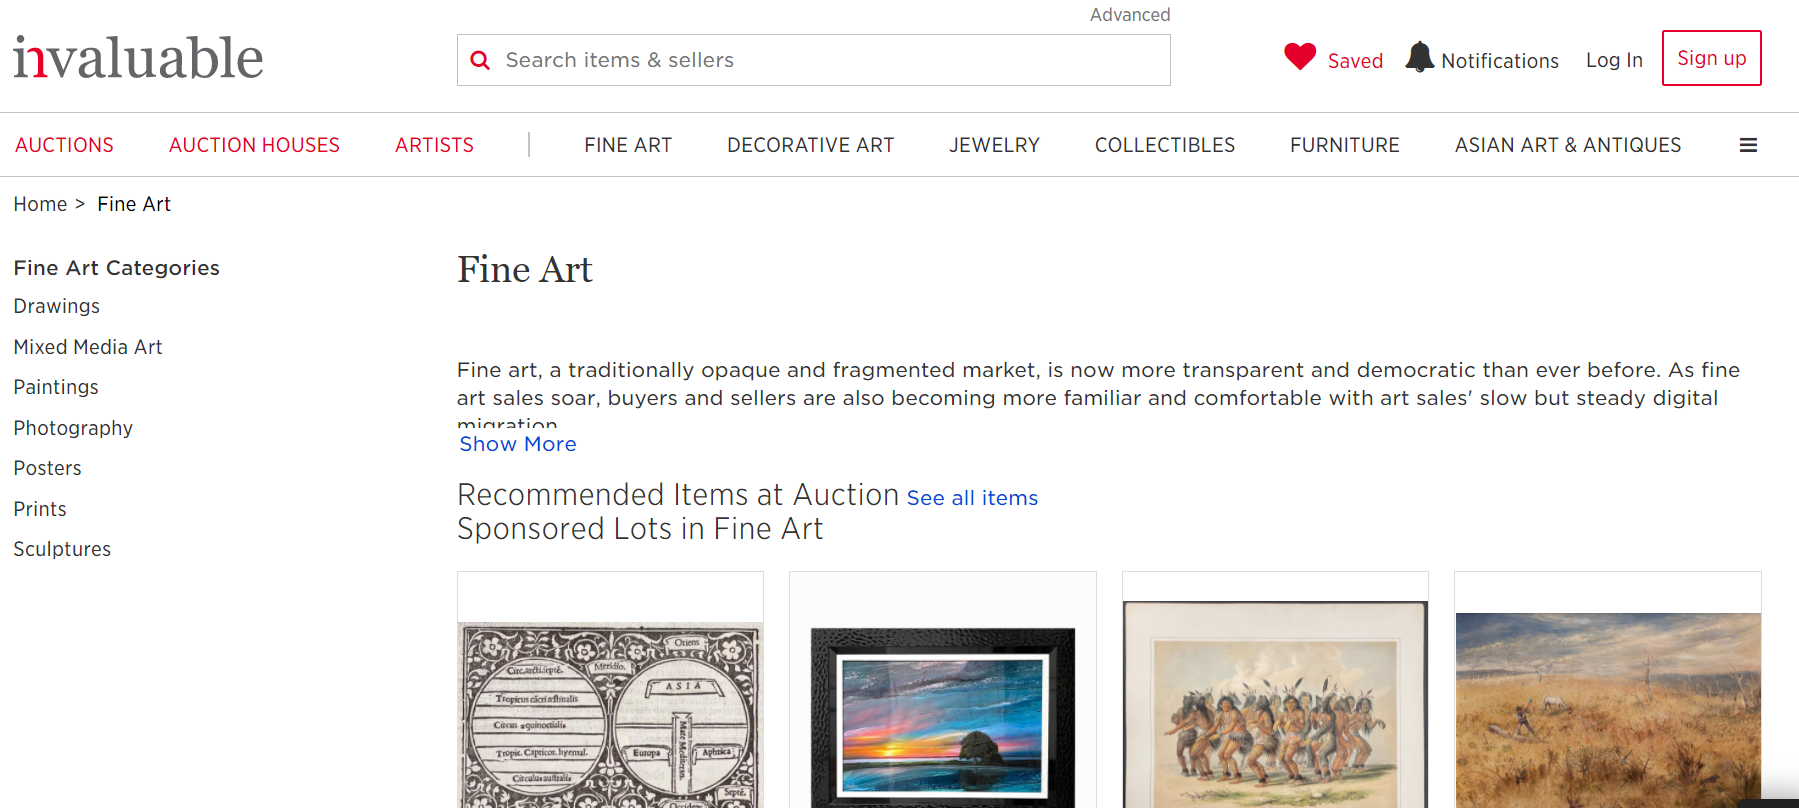Browse the JEWELRY navigation tab
This screenshot has height=808, width=1799.
point(994,144)
